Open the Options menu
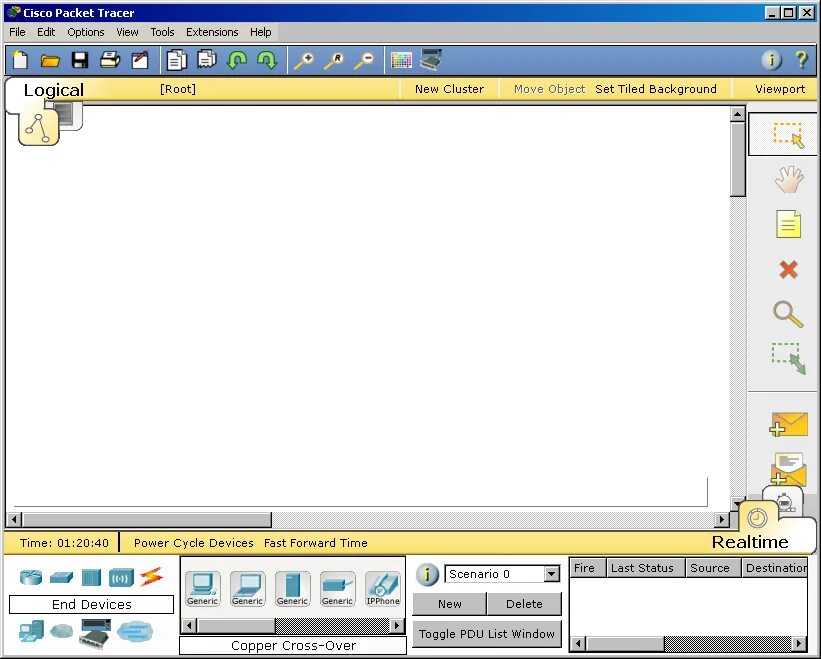Viewport: 821px width, 659px height. (86, 32)
